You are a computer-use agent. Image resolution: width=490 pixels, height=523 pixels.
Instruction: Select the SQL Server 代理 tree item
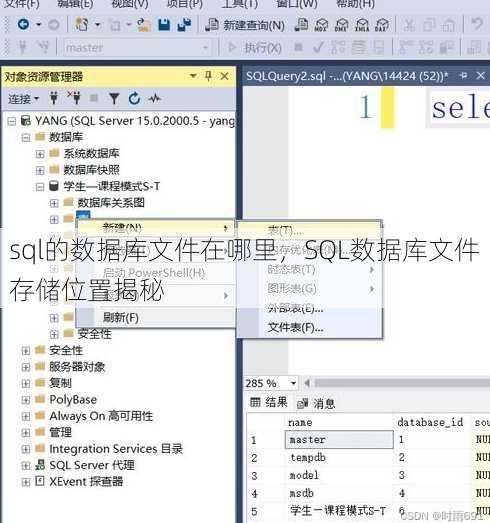click(x=92, y=465)
